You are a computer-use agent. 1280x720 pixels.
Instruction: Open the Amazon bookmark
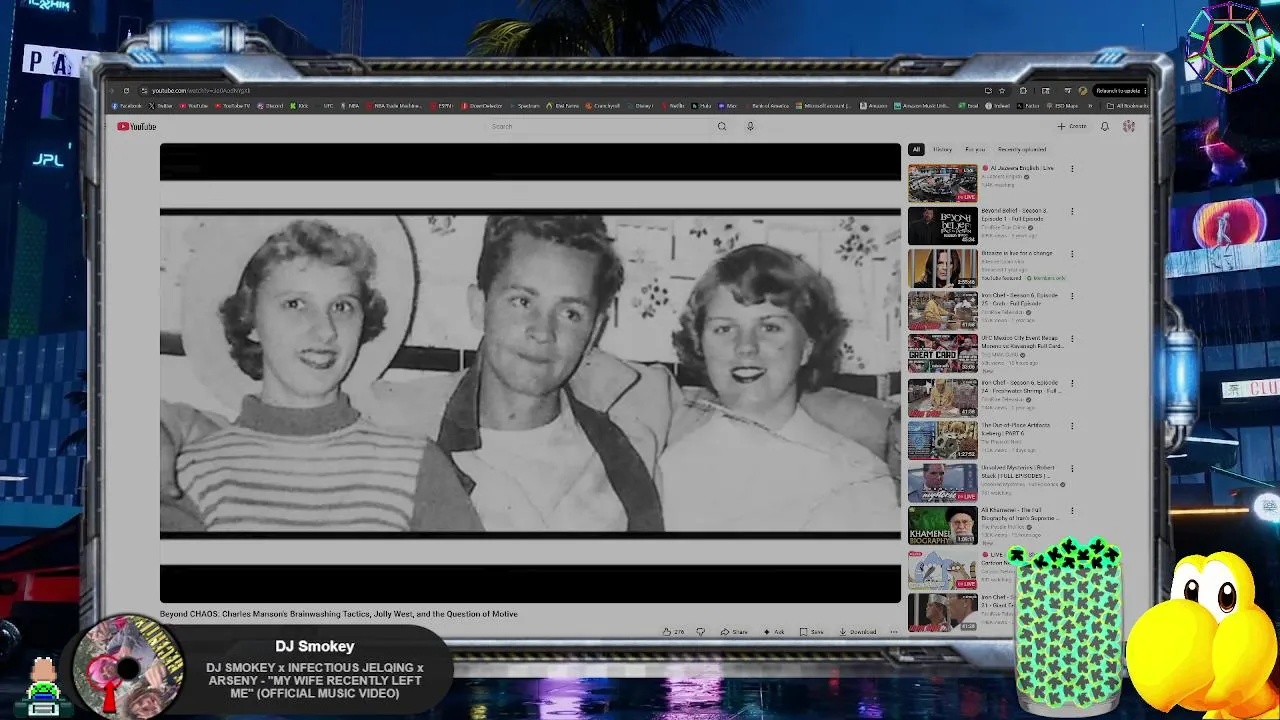click(875, 106)
